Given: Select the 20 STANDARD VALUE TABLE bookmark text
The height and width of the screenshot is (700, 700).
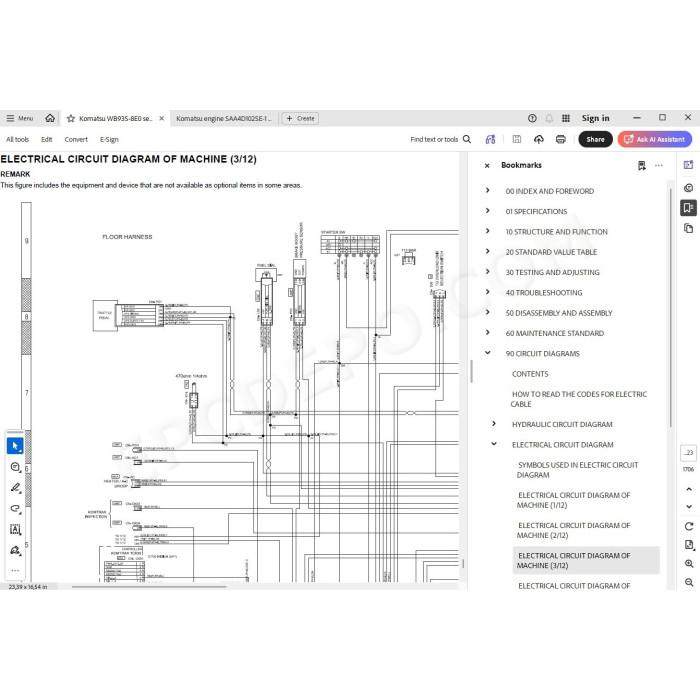Looking at the screenshot, I should pos(551,252).
